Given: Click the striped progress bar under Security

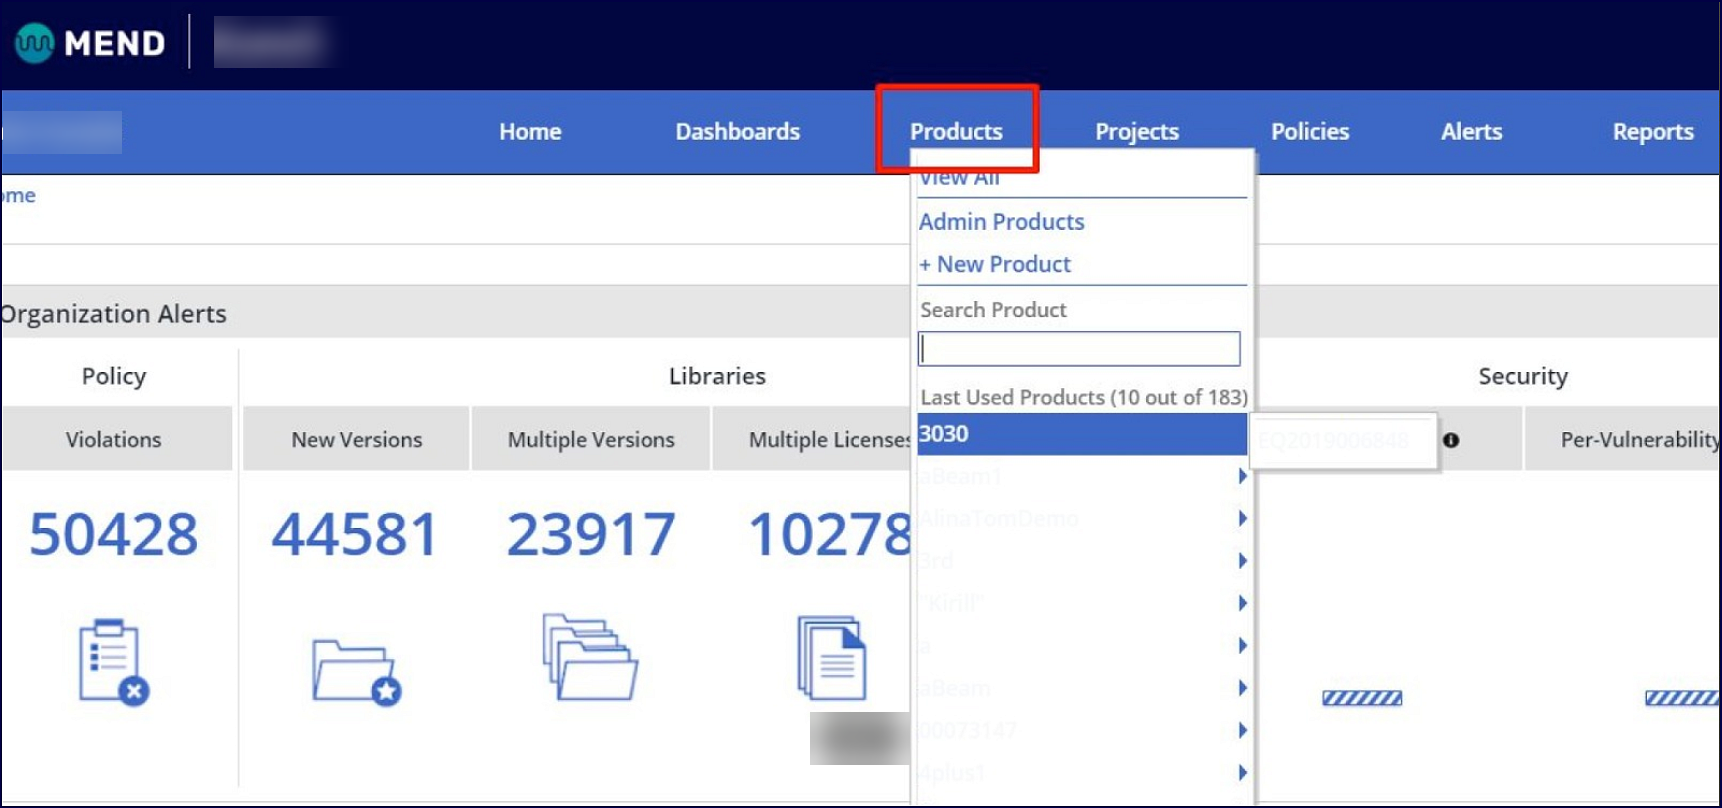Looking at the screenshot, I should pyautogui.click(x=1362, y=698).
